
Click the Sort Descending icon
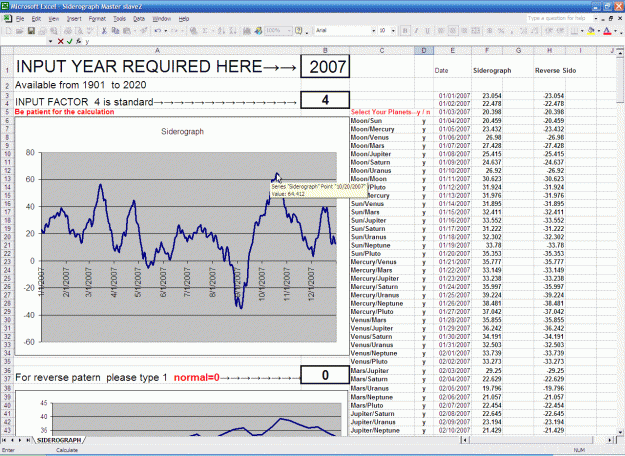tap(232, 31)
